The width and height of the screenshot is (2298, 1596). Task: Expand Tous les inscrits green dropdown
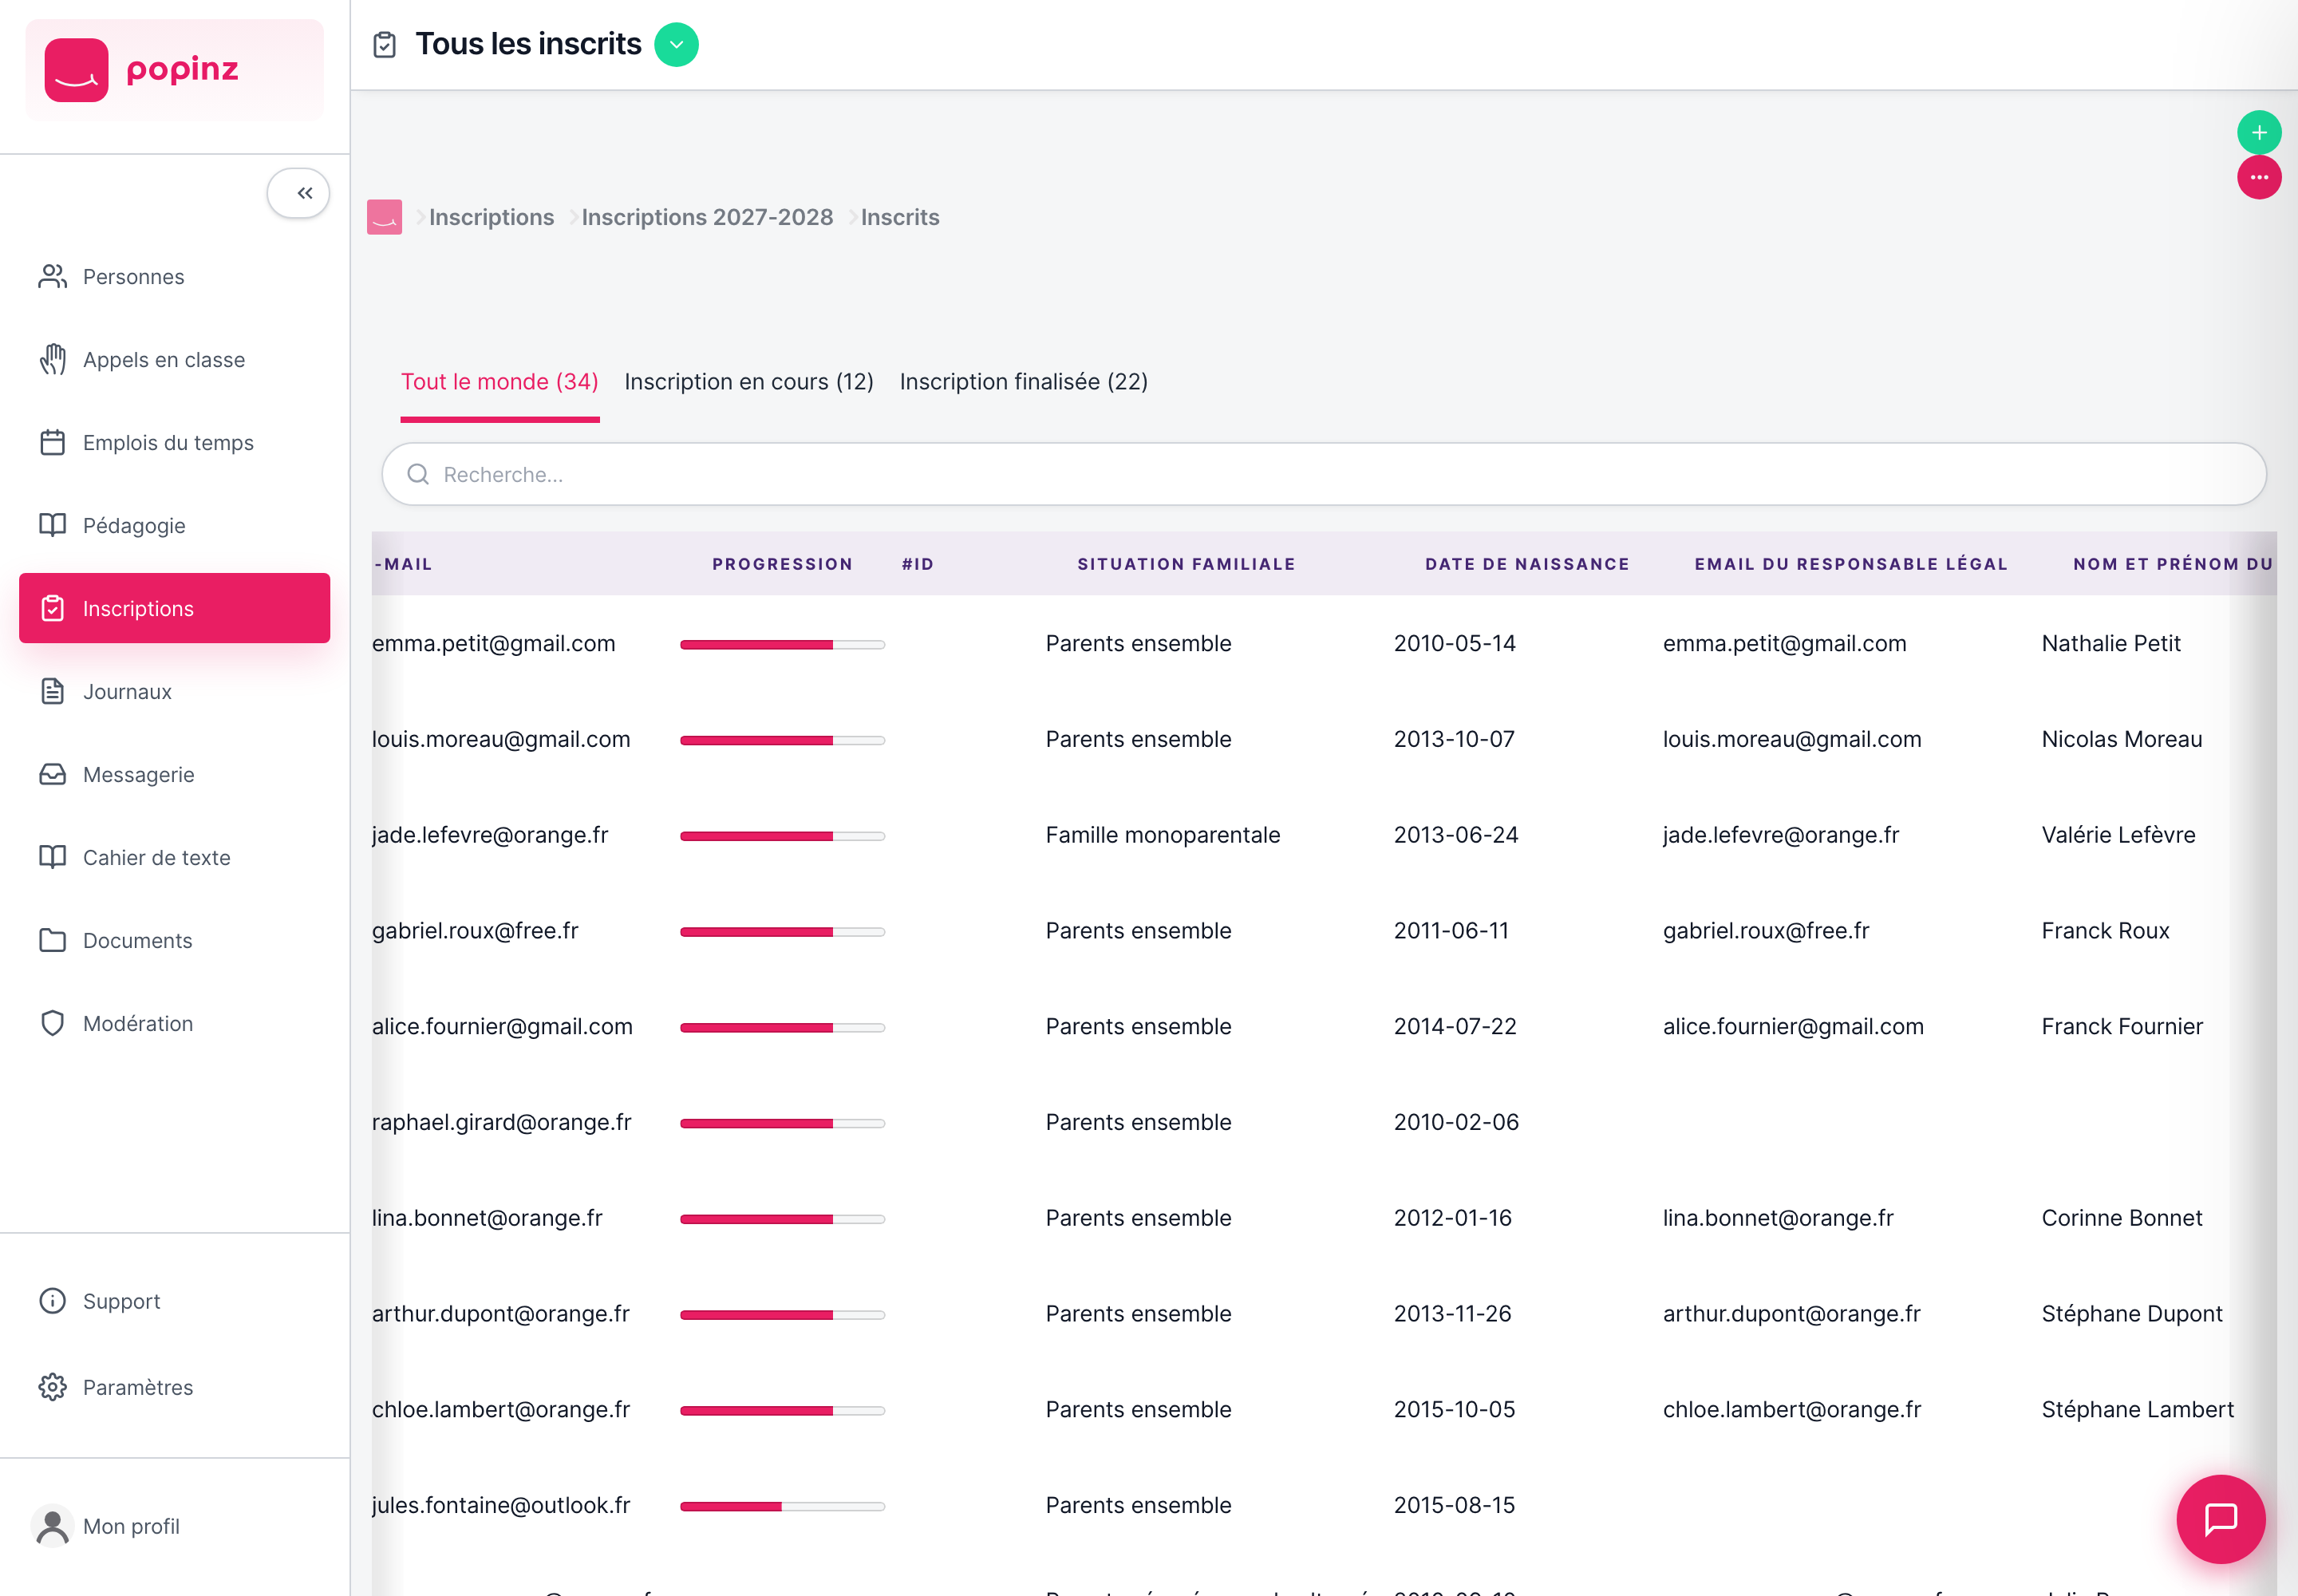click(x=676, y=45)
